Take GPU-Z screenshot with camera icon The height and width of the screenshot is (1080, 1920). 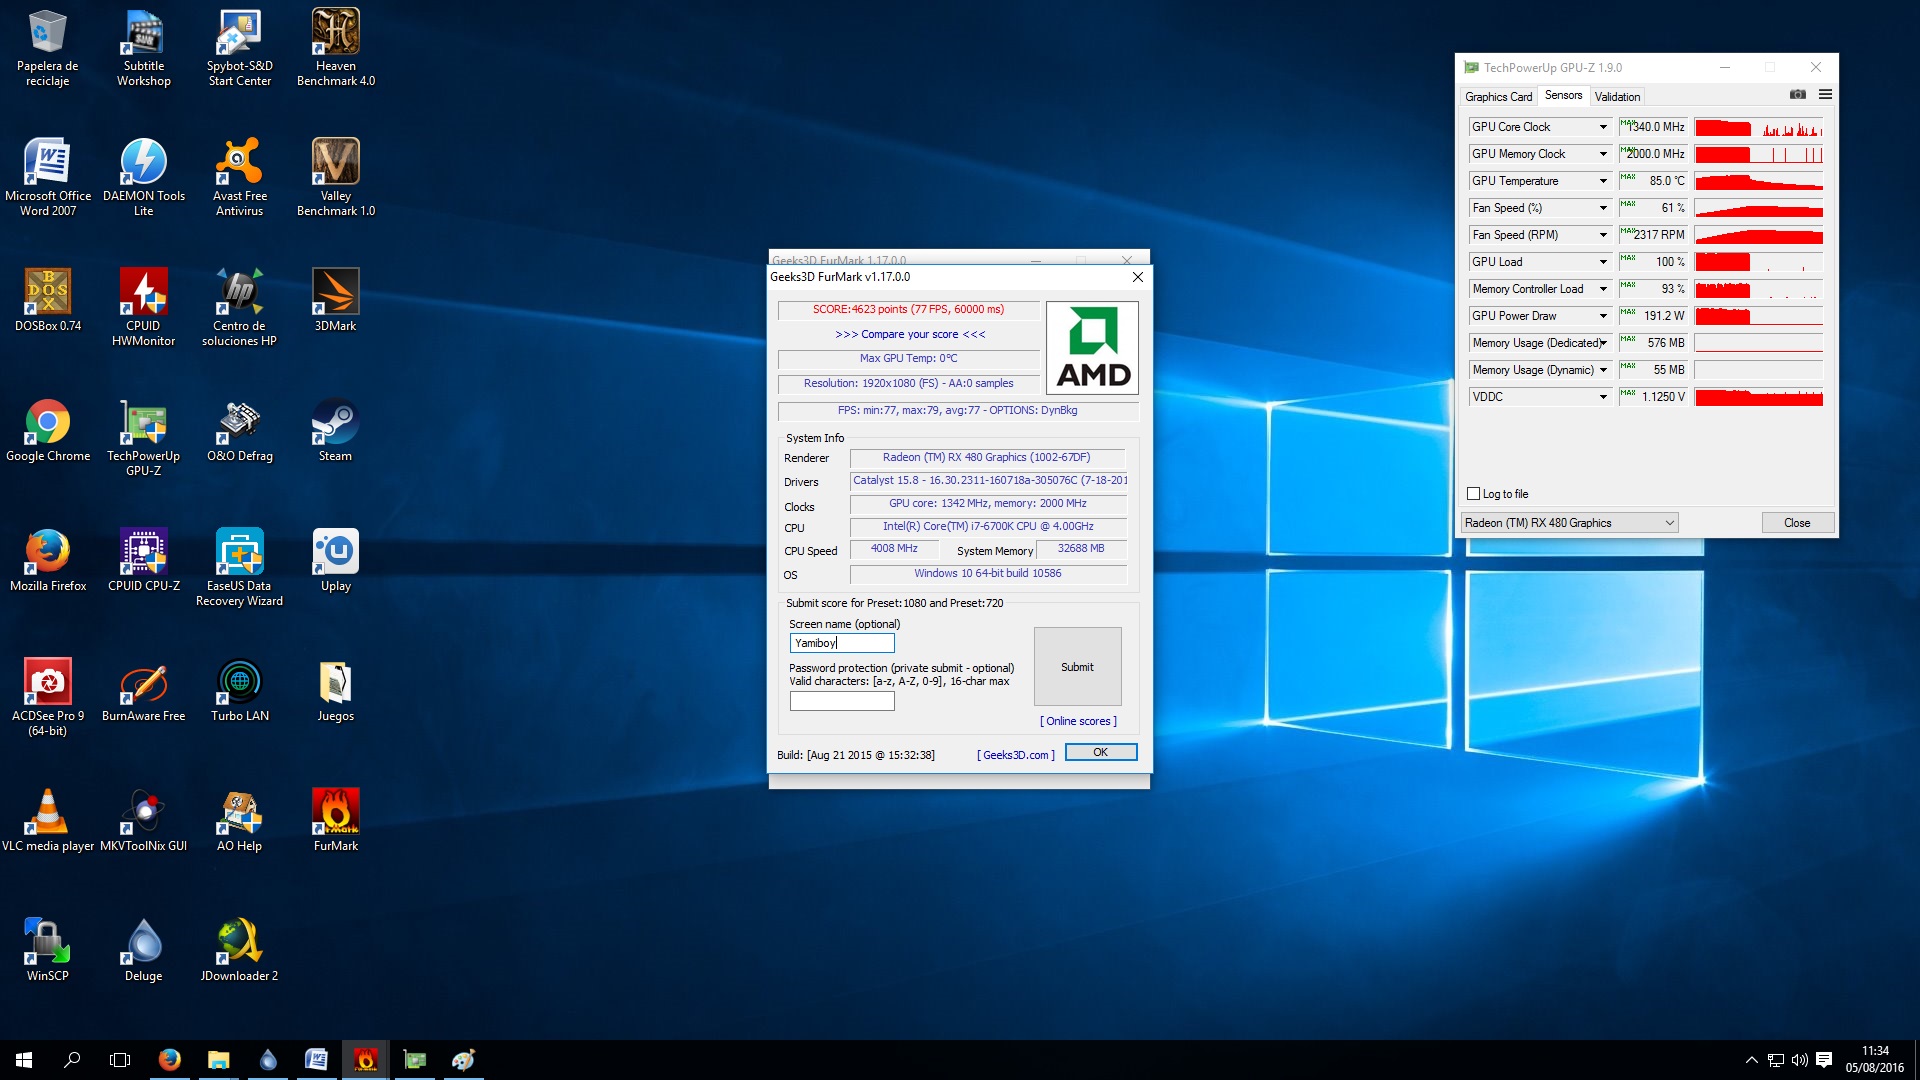pyautogui.click(x=1797, y=95)
